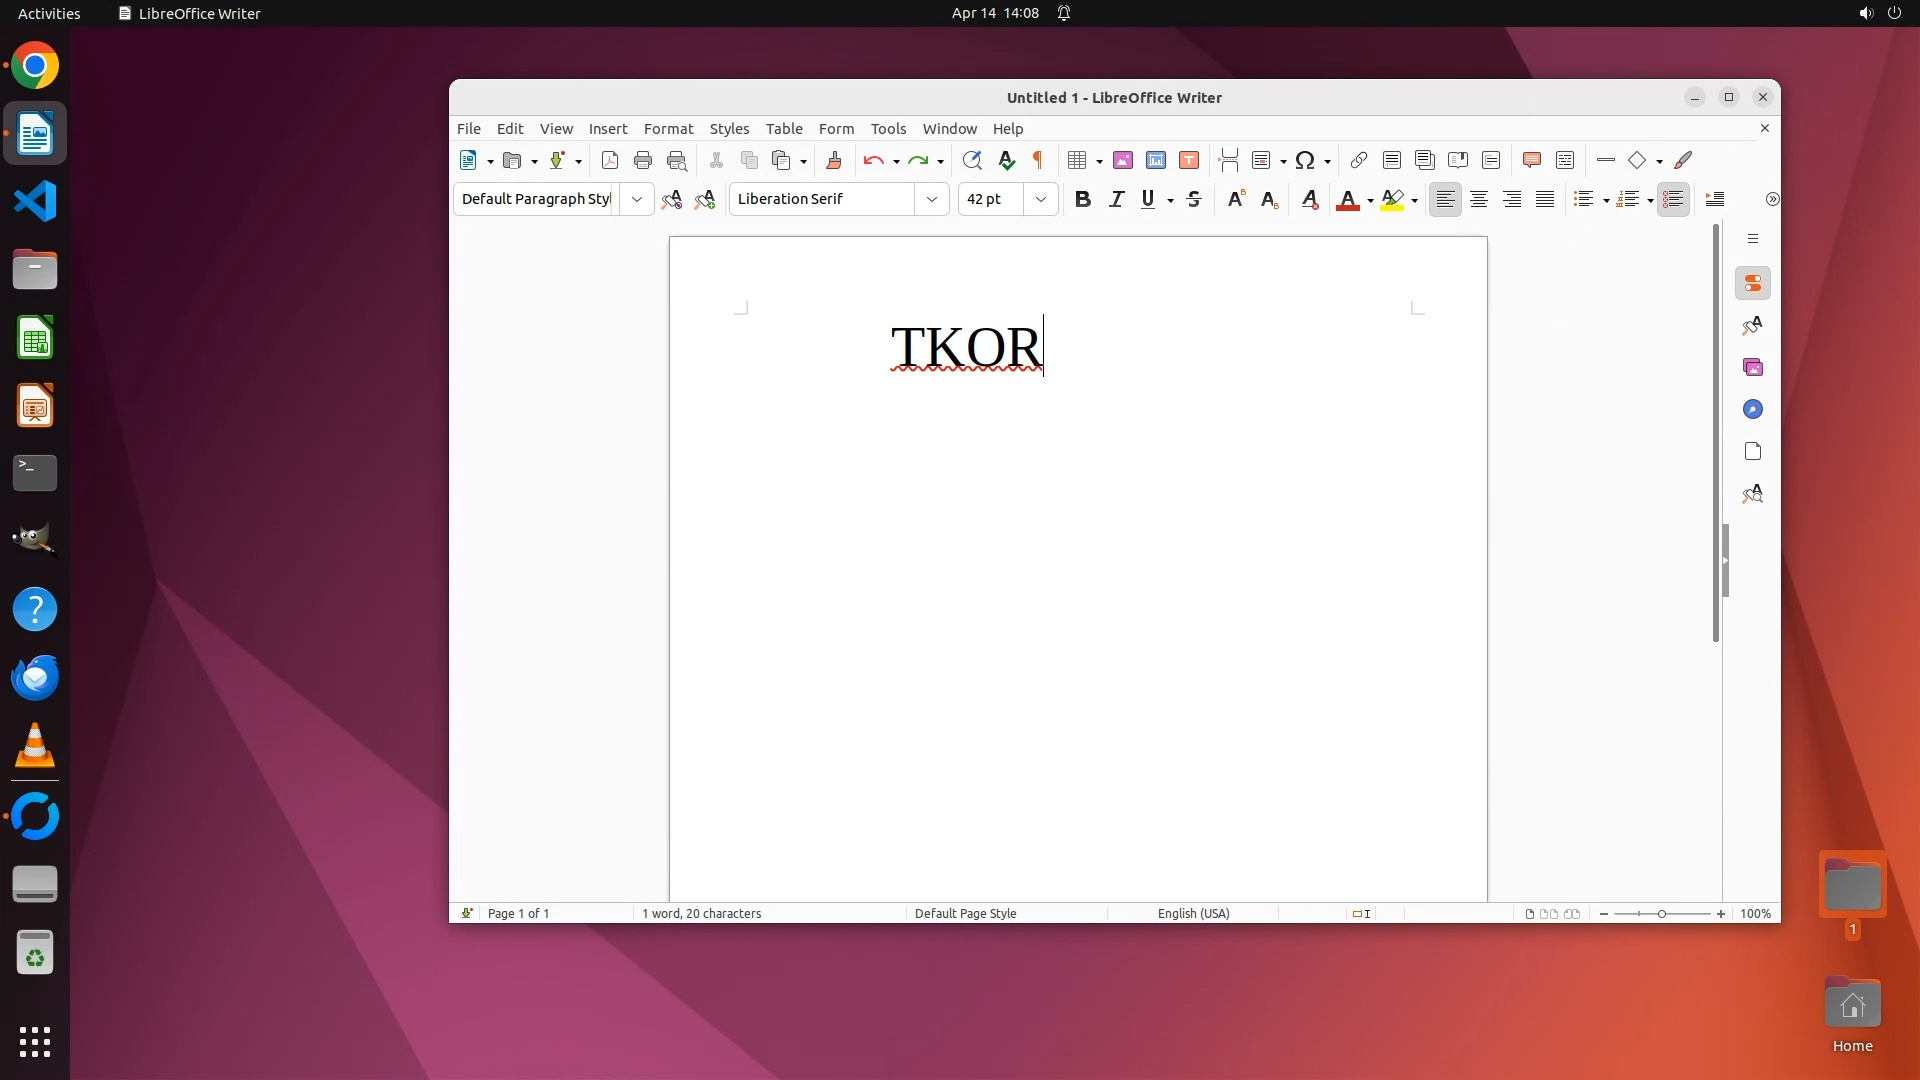Expand the Liberation Serif font name dropdown
1920x1080 pixels.
pyautogui.click(x=931, y=199)
